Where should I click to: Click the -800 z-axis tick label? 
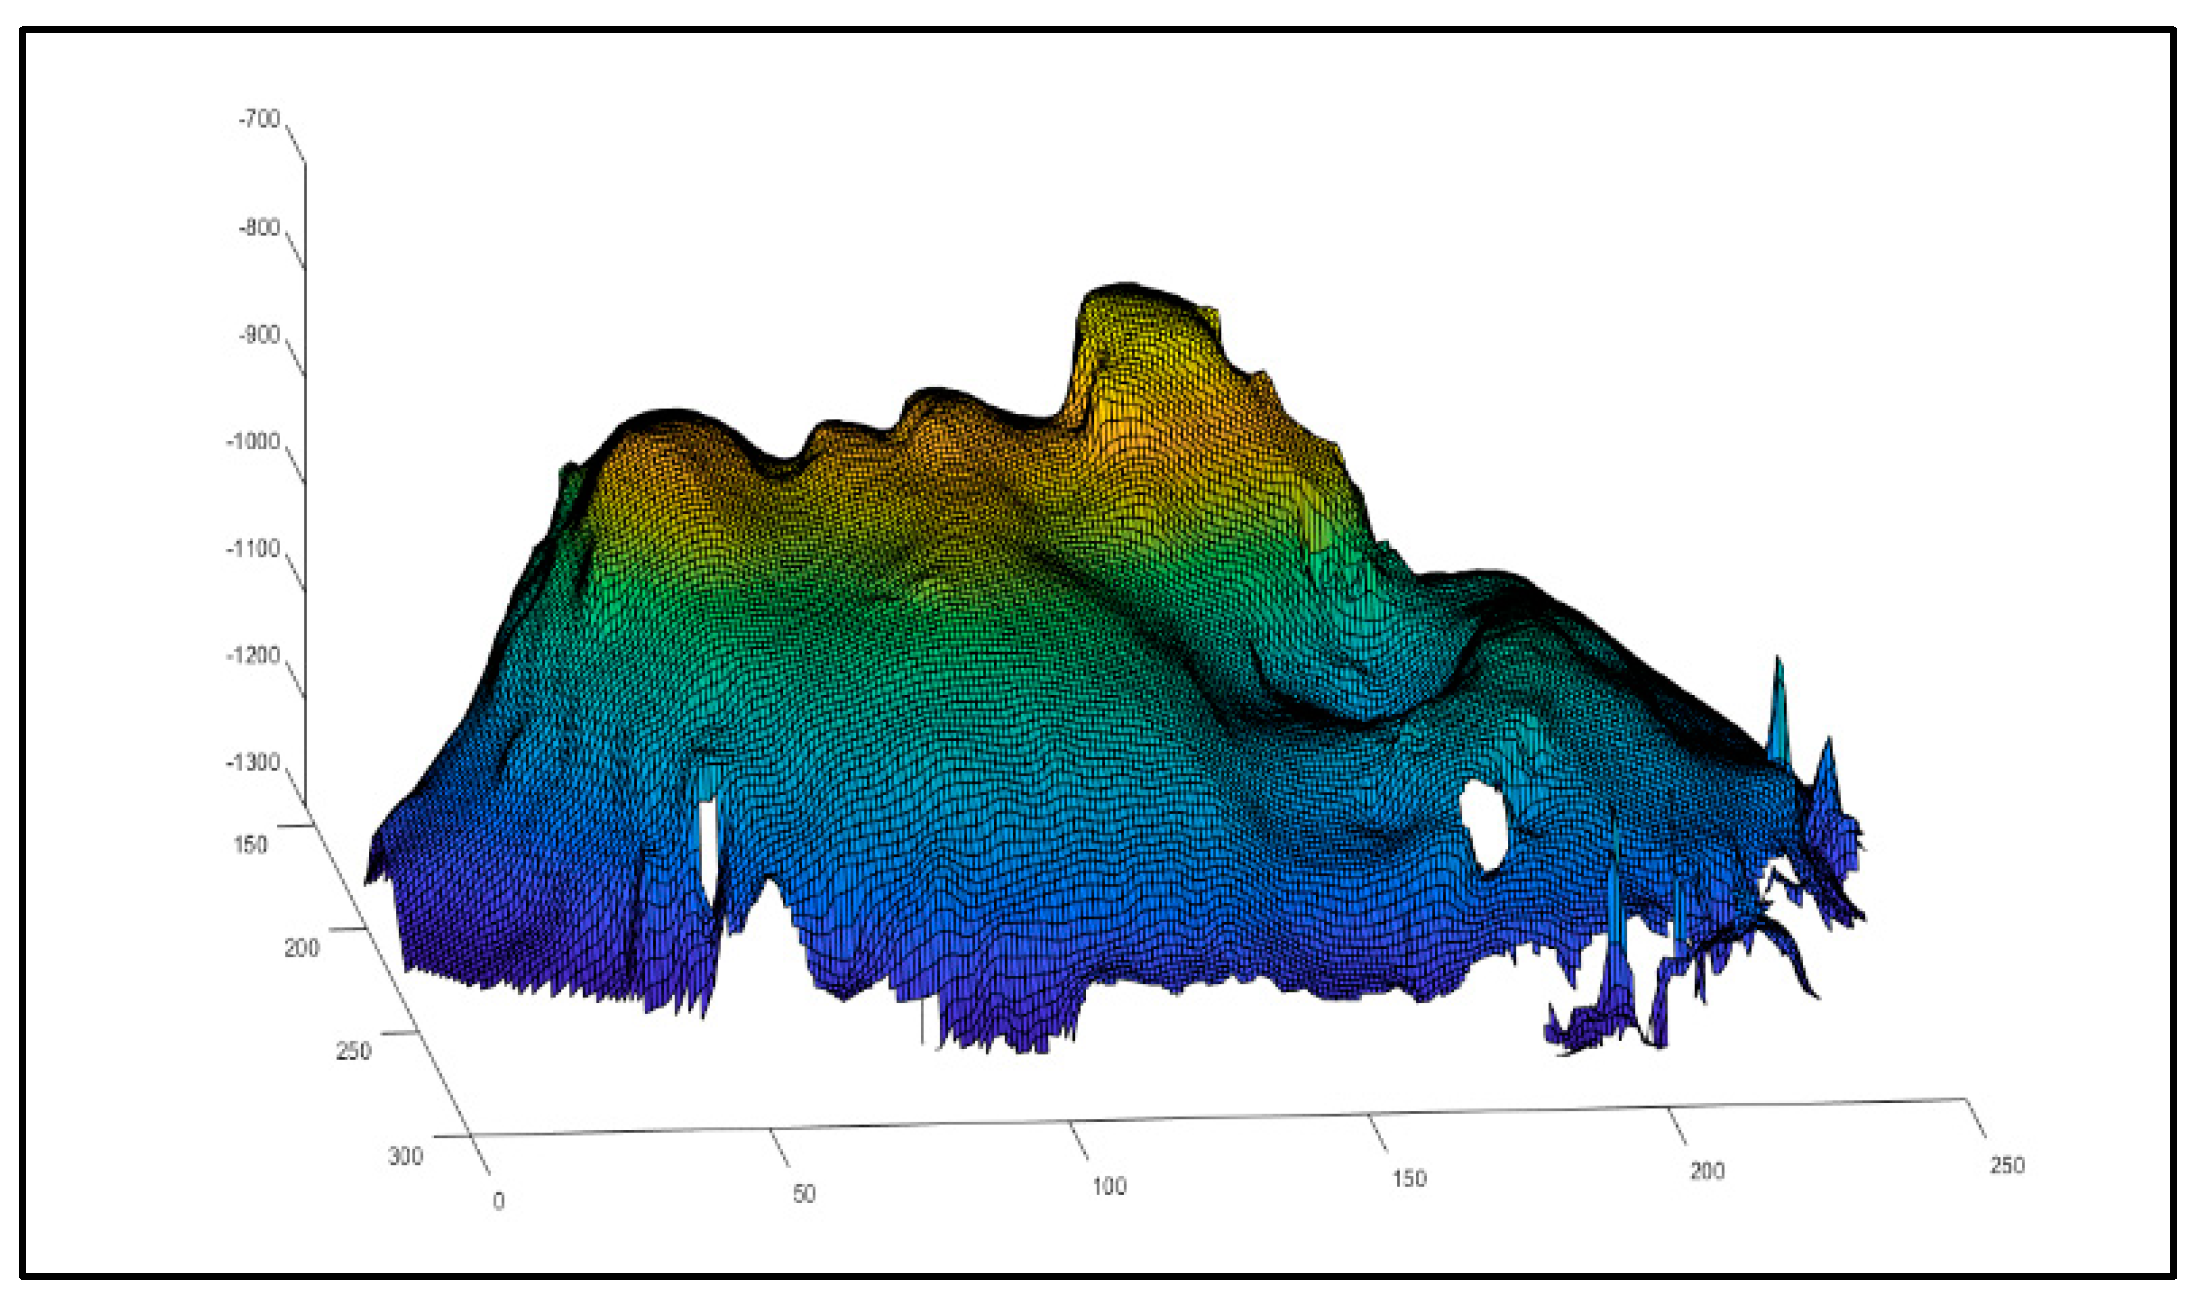click(x=259, y=227)
